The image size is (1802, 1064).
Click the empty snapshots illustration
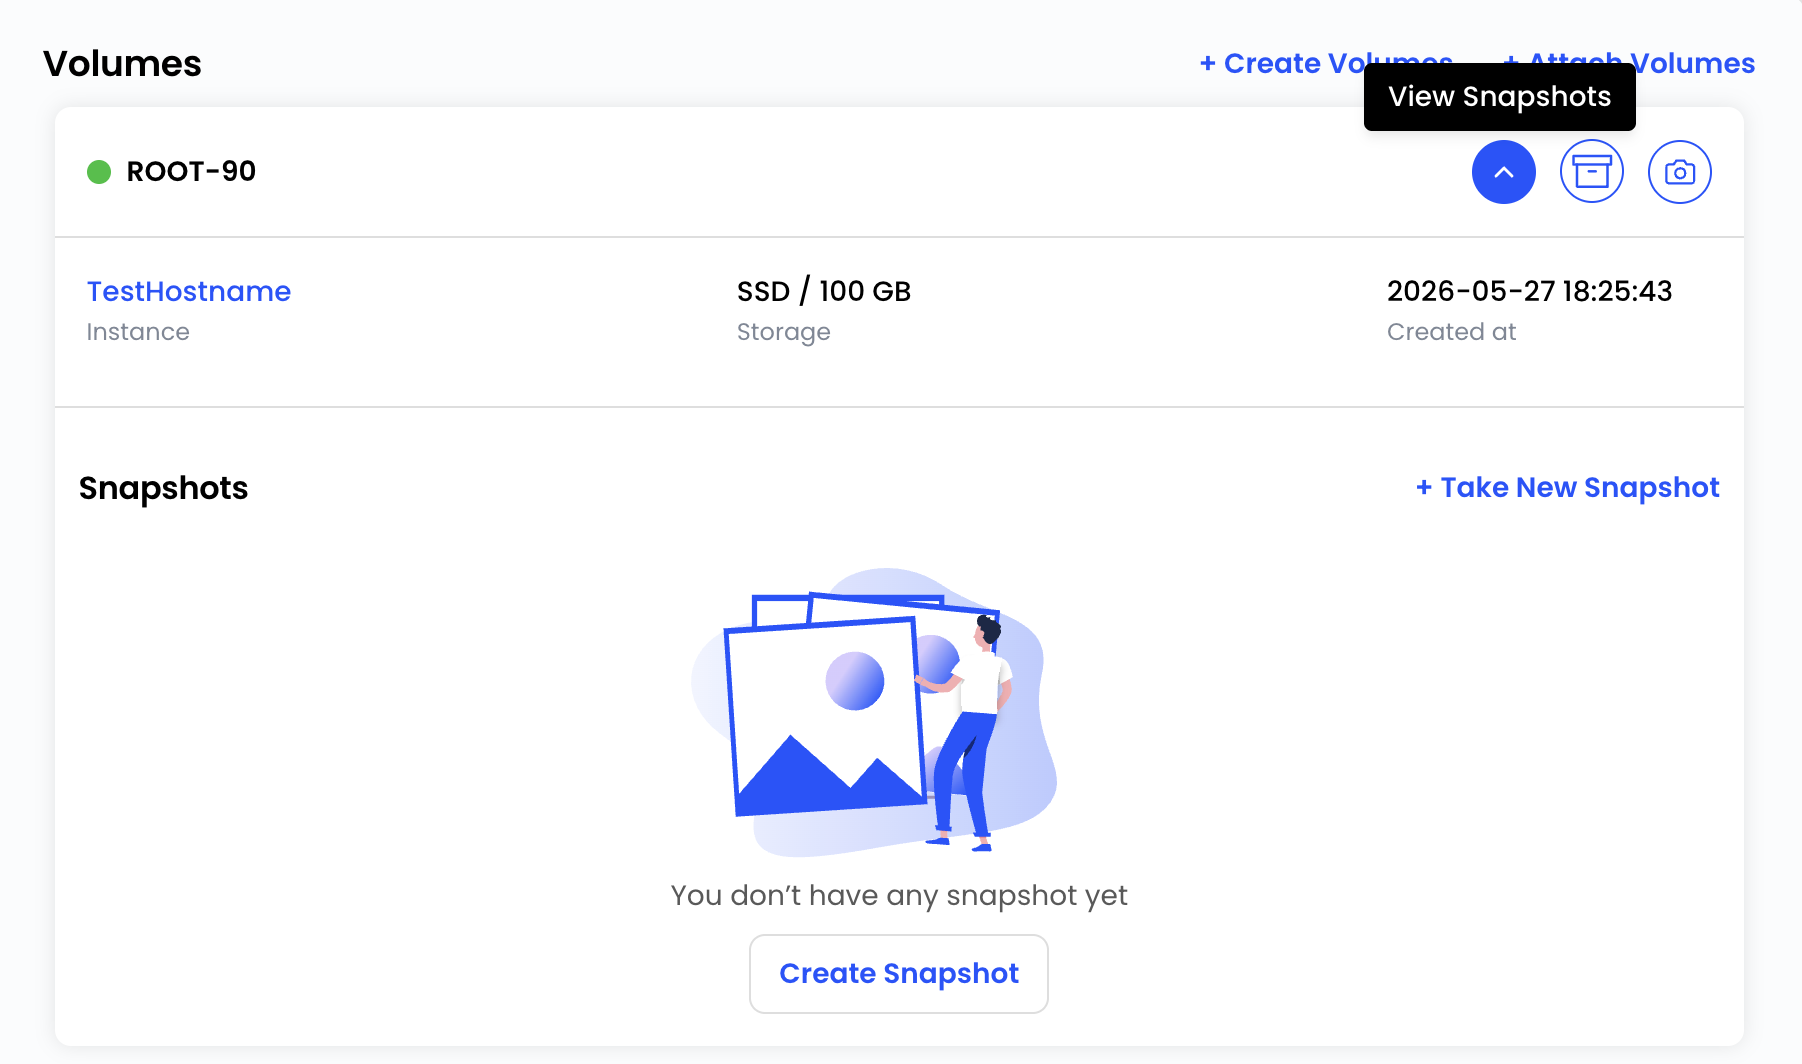(874, 712)
